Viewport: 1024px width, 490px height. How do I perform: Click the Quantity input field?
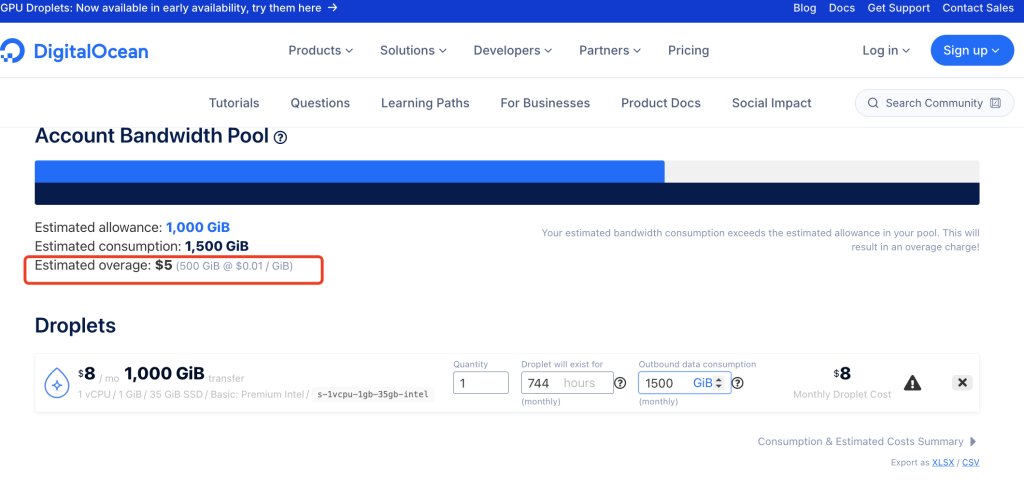coord(480,383)
